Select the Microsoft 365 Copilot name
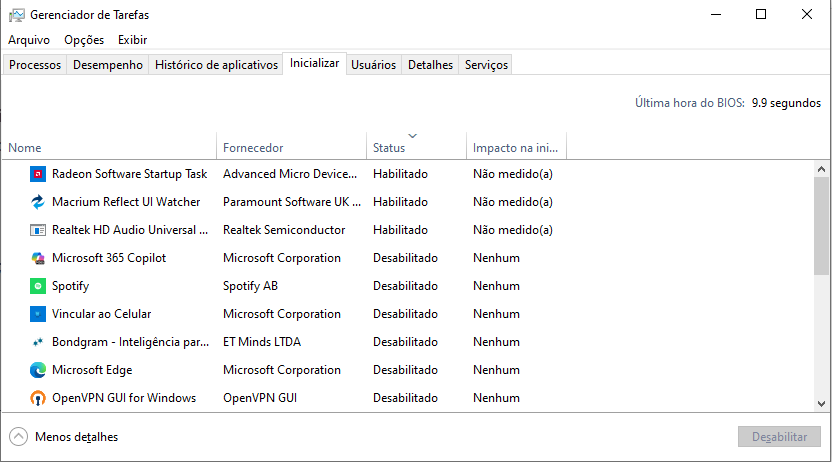Image resolution: width=832 pixels, height=462 pixels. 109,258
